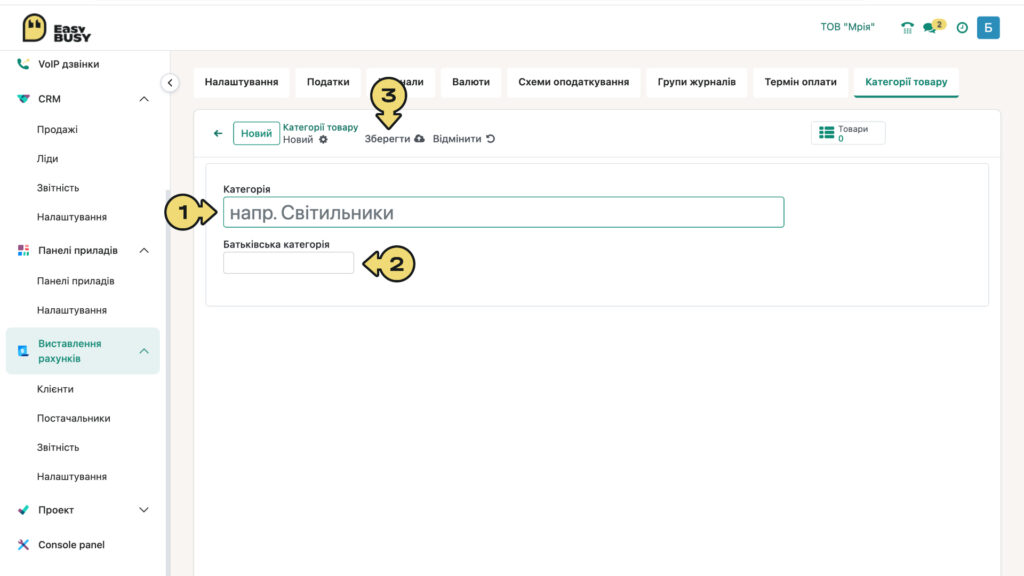Go back using the left arrow
This screenshot has width=1024, height=576.
pos(218,133)
